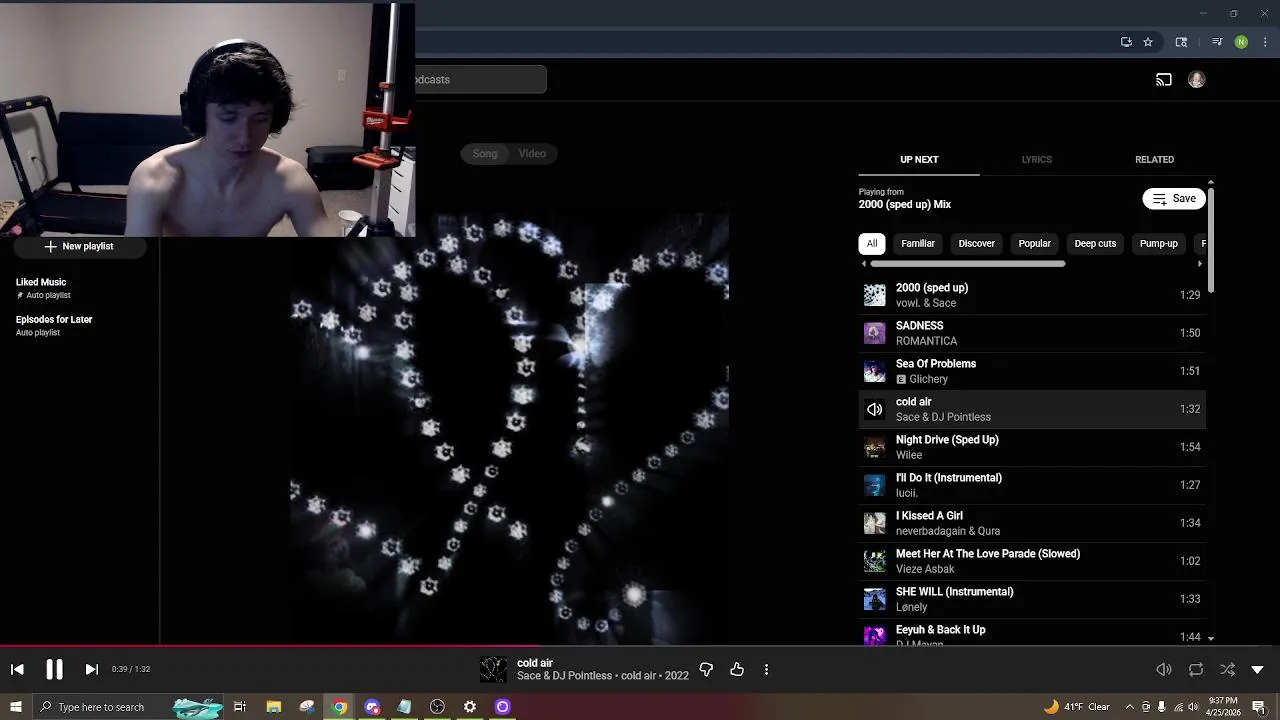
Task: Play Night Drive (Sped Up) by Wilee
Action: (x=1031, y=447)
